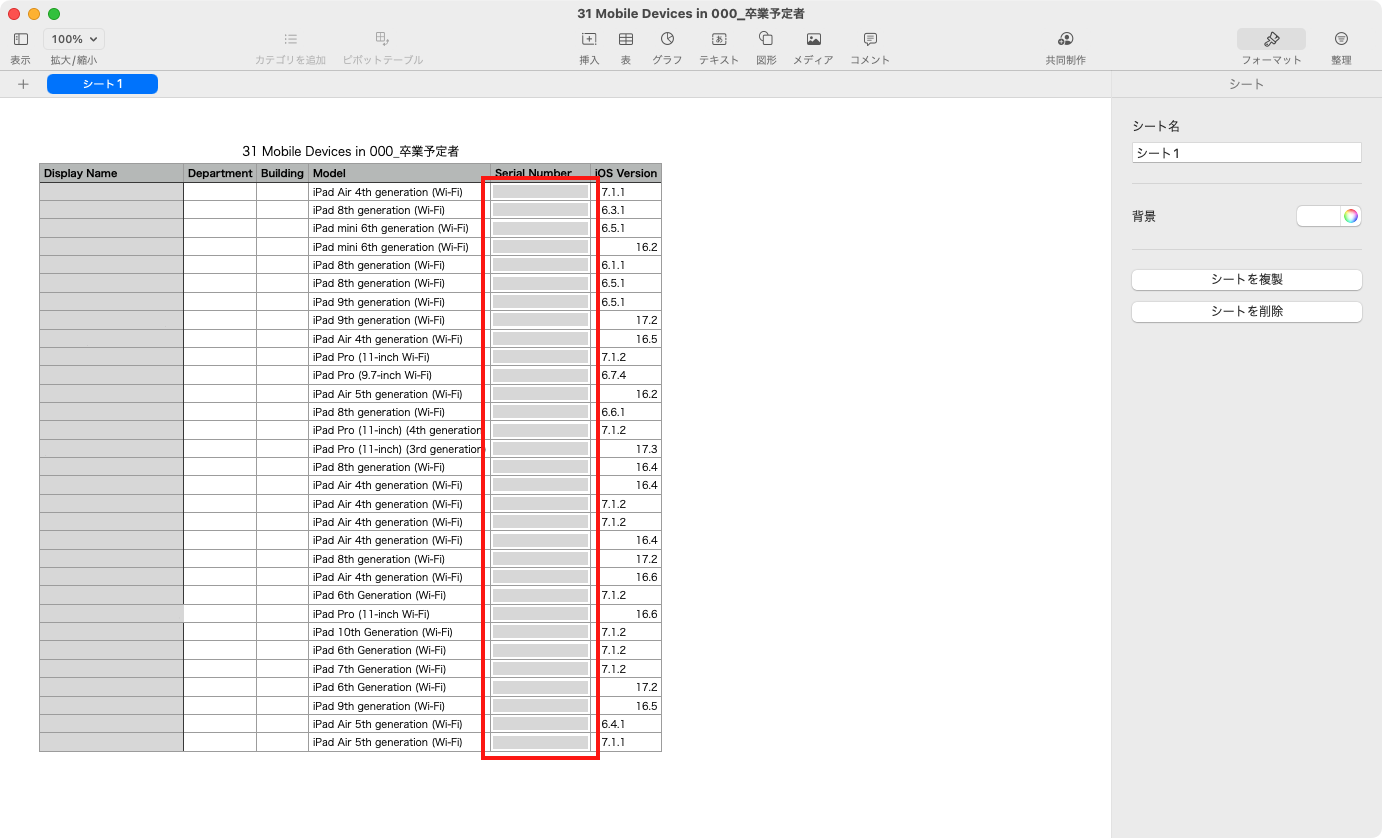Select the シート1 sheet tab
The height and width of the screenshot is (838, 1382).
click(x=102, y=84)
